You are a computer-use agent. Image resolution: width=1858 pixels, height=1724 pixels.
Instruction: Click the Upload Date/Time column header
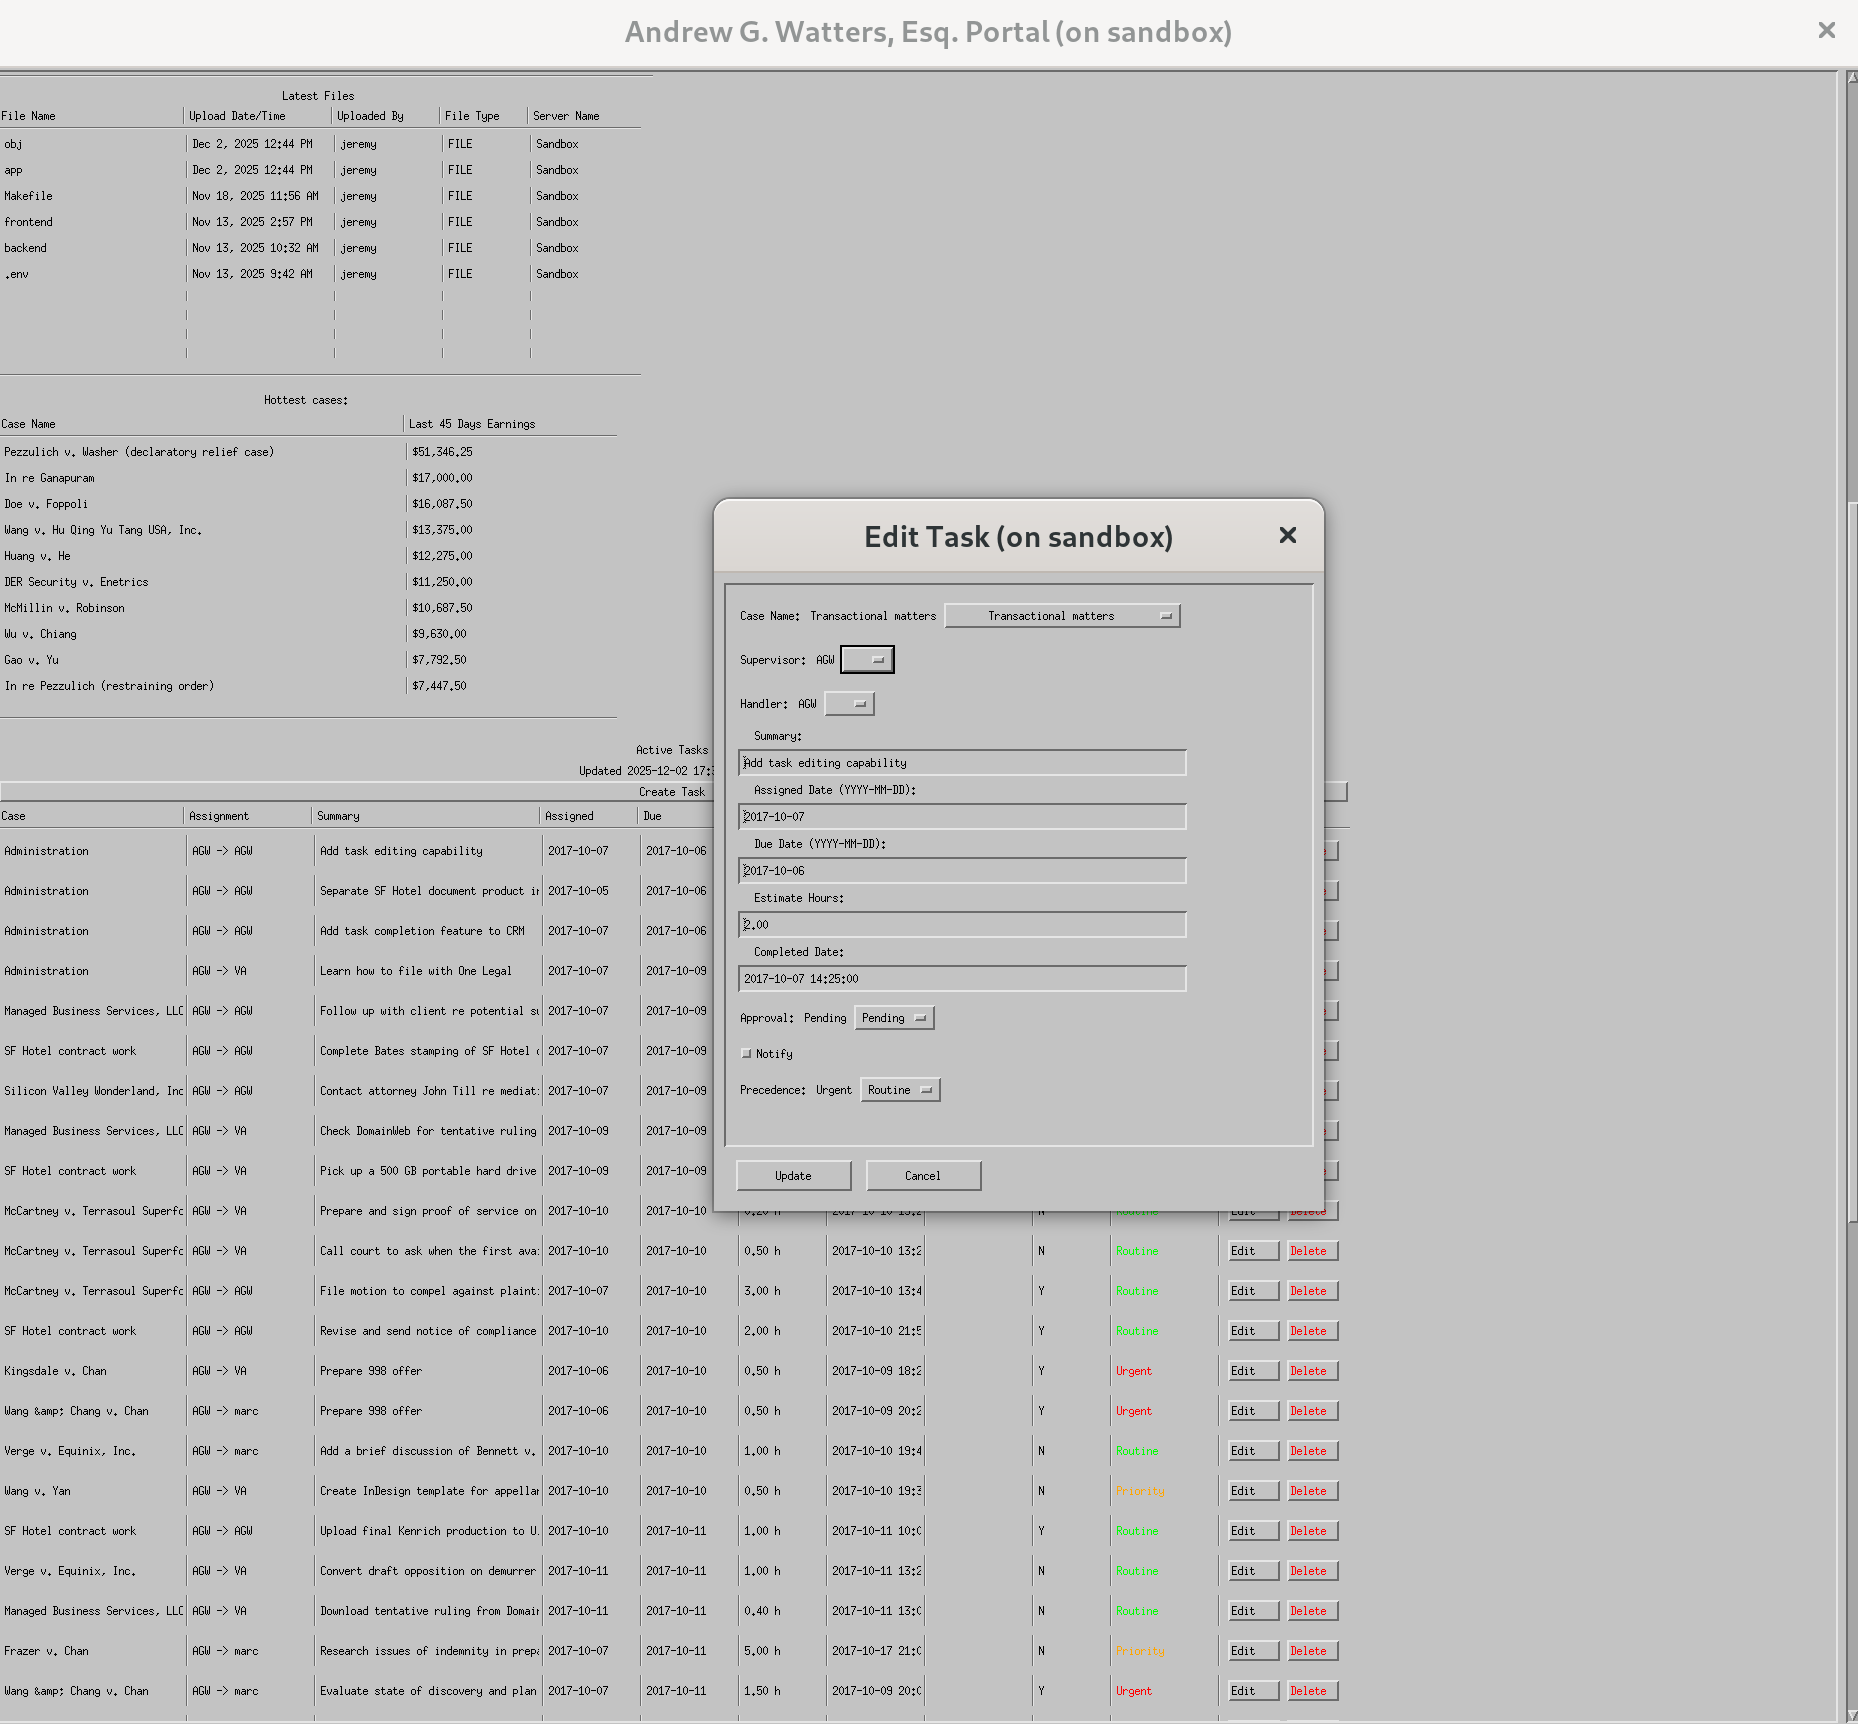coord(238,116)
